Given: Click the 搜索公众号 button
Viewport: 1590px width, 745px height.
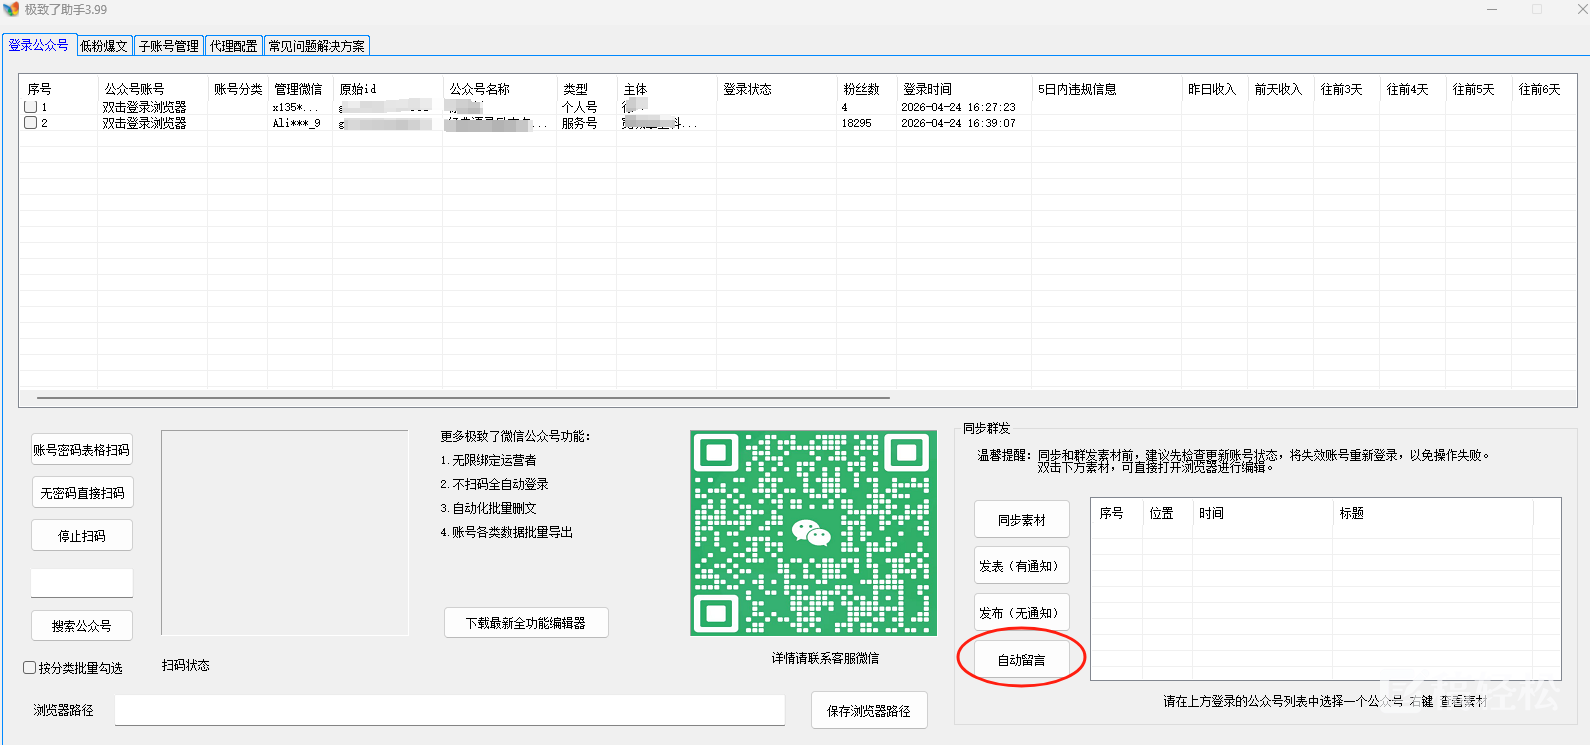Looking at the screenshot, I should point(82,626).
